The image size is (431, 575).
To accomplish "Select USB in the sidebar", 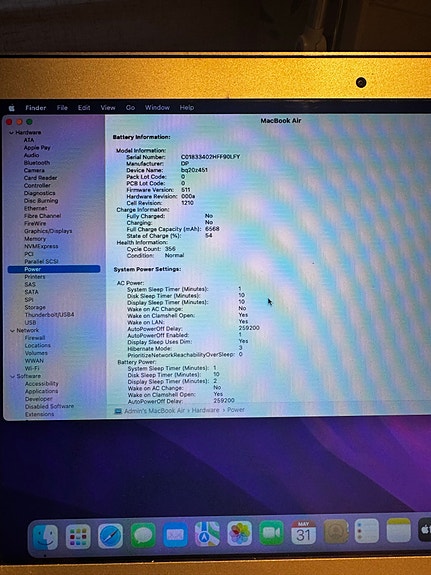I will [x=30, y=323].
